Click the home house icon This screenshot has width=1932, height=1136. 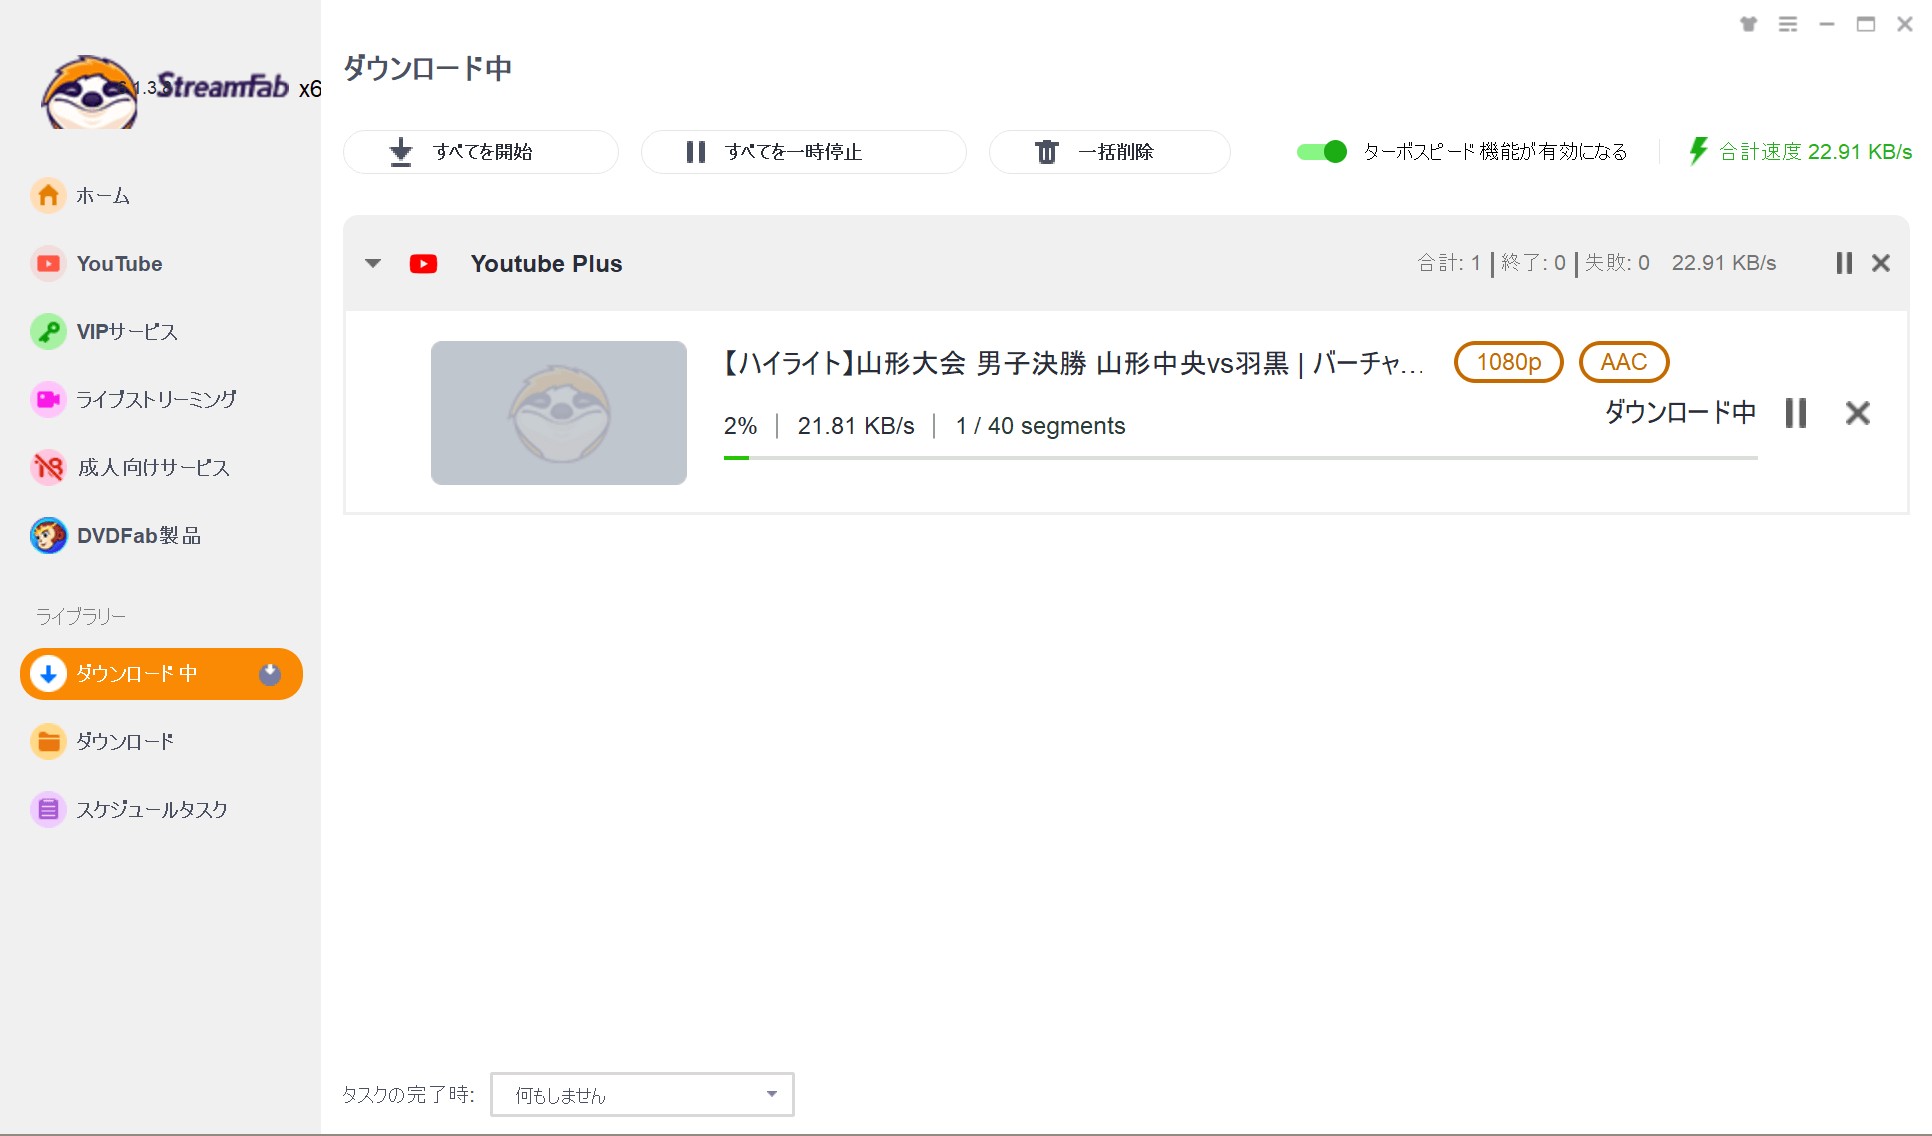pyautogui.click(x=48, y=196)
